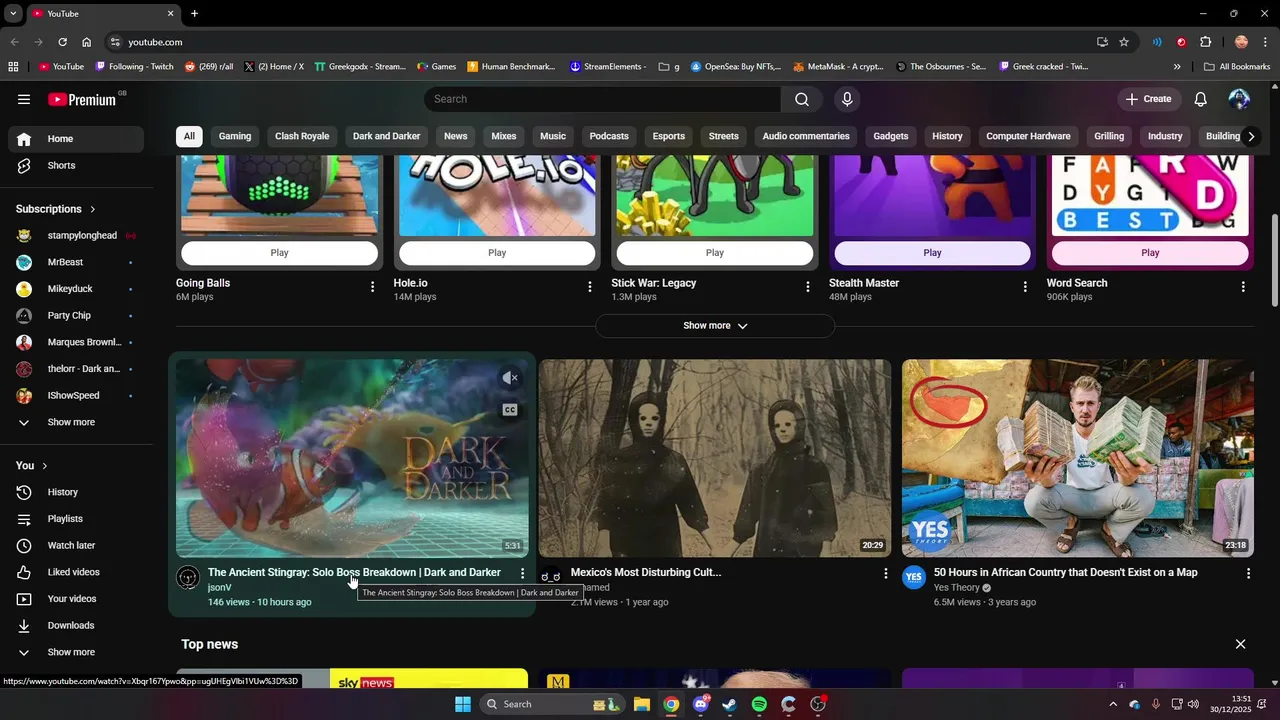
Task: Open the tab search dropdown in Chrome
Action: point(13,13)
